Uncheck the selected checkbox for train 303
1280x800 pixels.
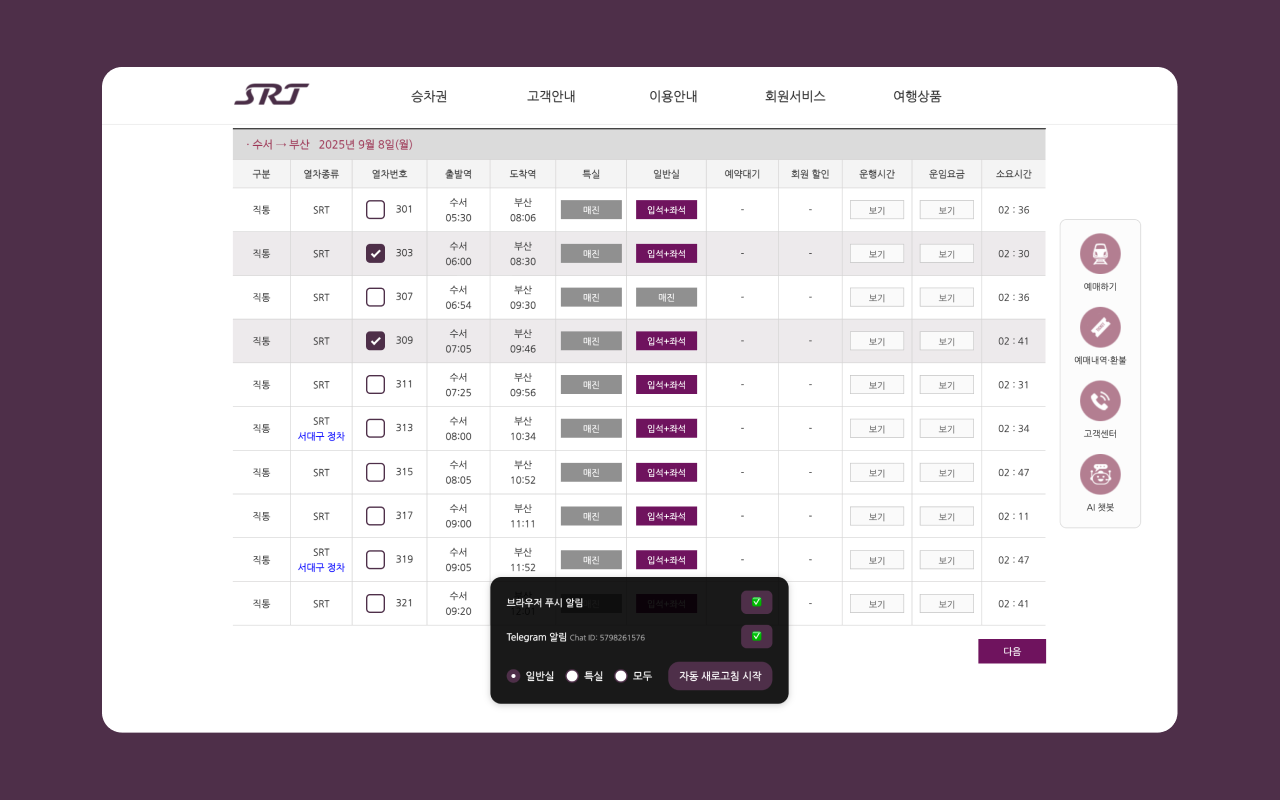click(x=375, y=253)
